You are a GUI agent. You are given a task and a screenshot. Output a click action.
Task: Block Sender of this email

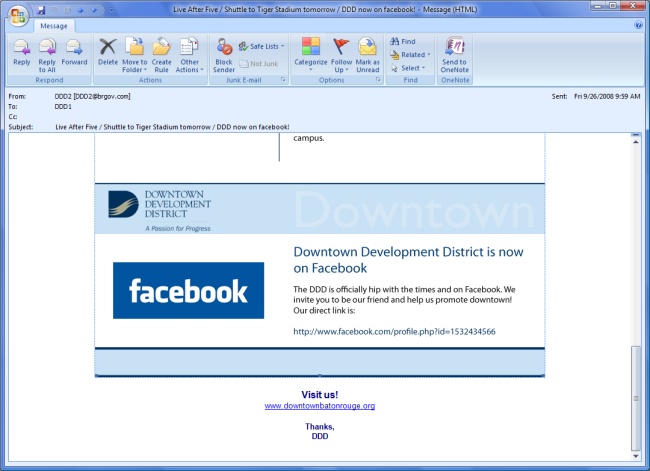tap(224, 52)
